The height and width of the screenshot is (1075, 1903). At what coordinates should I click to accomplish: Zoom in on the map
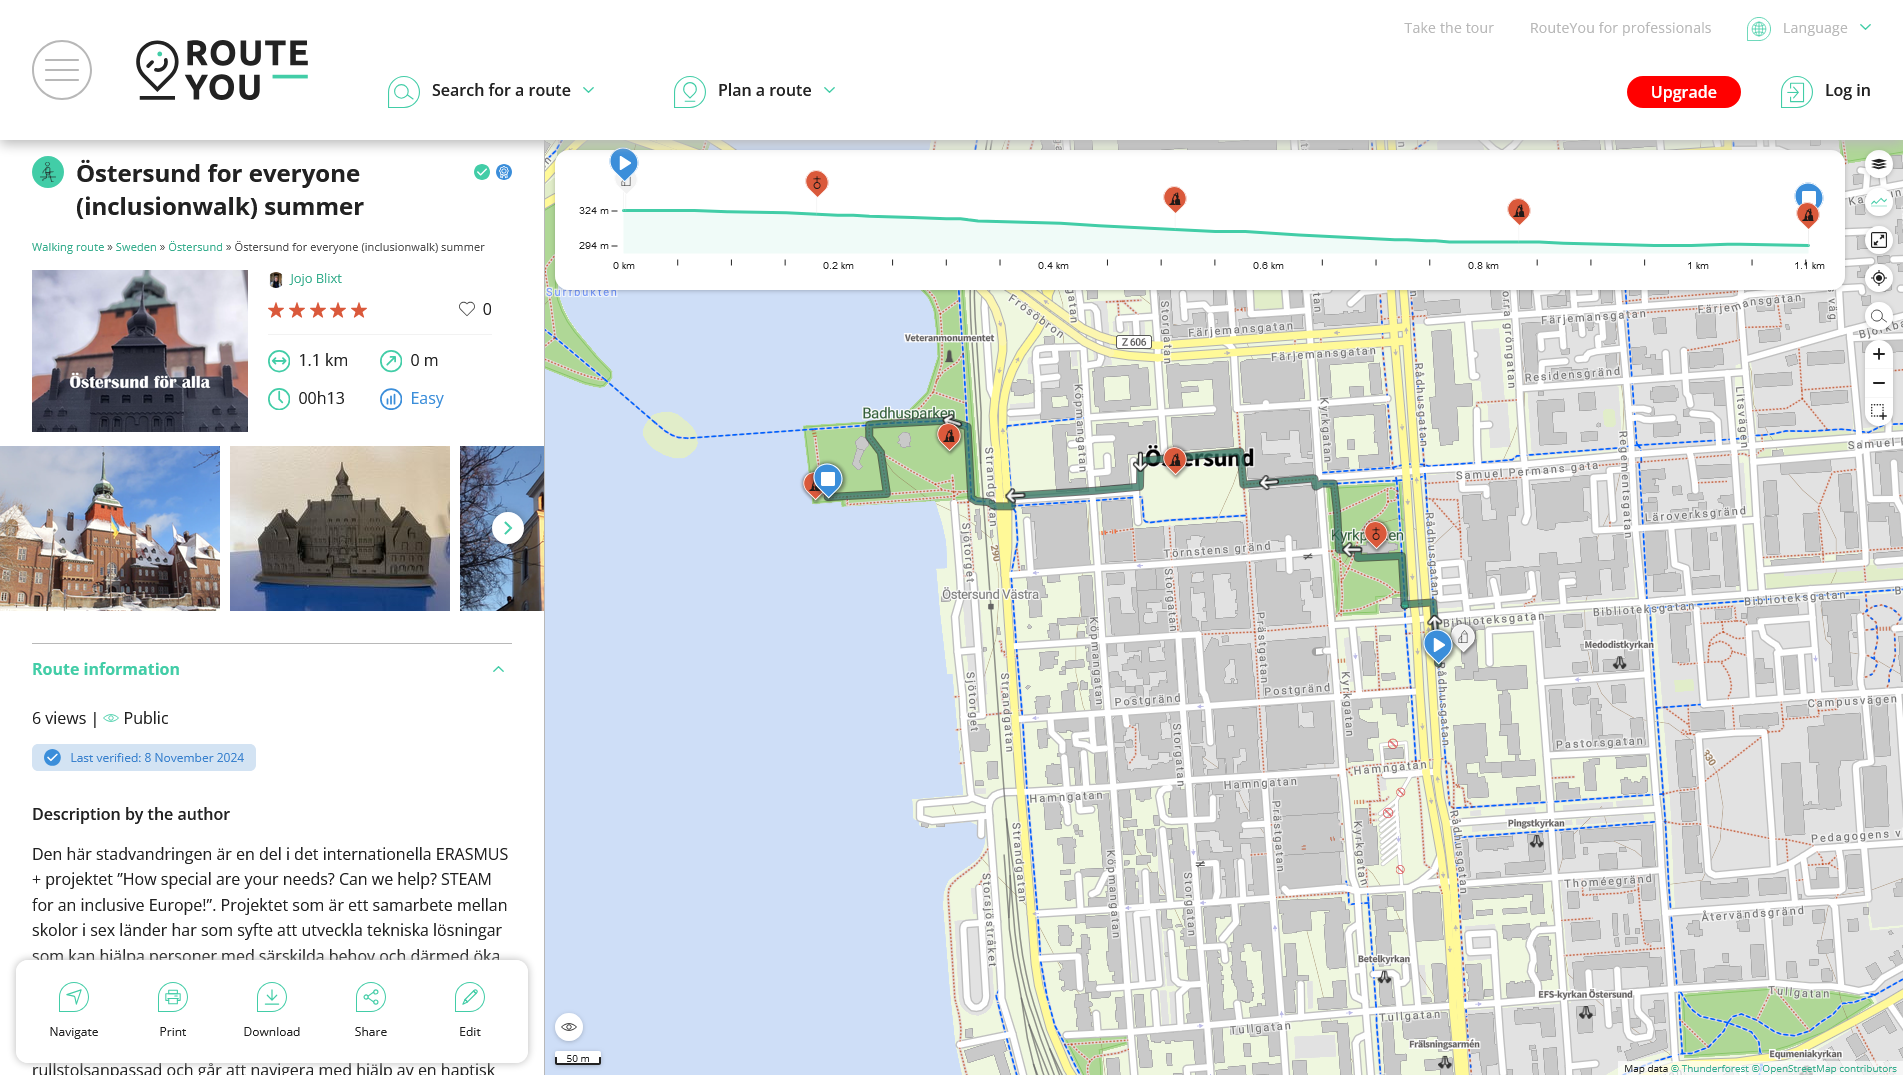(1879, 354)
